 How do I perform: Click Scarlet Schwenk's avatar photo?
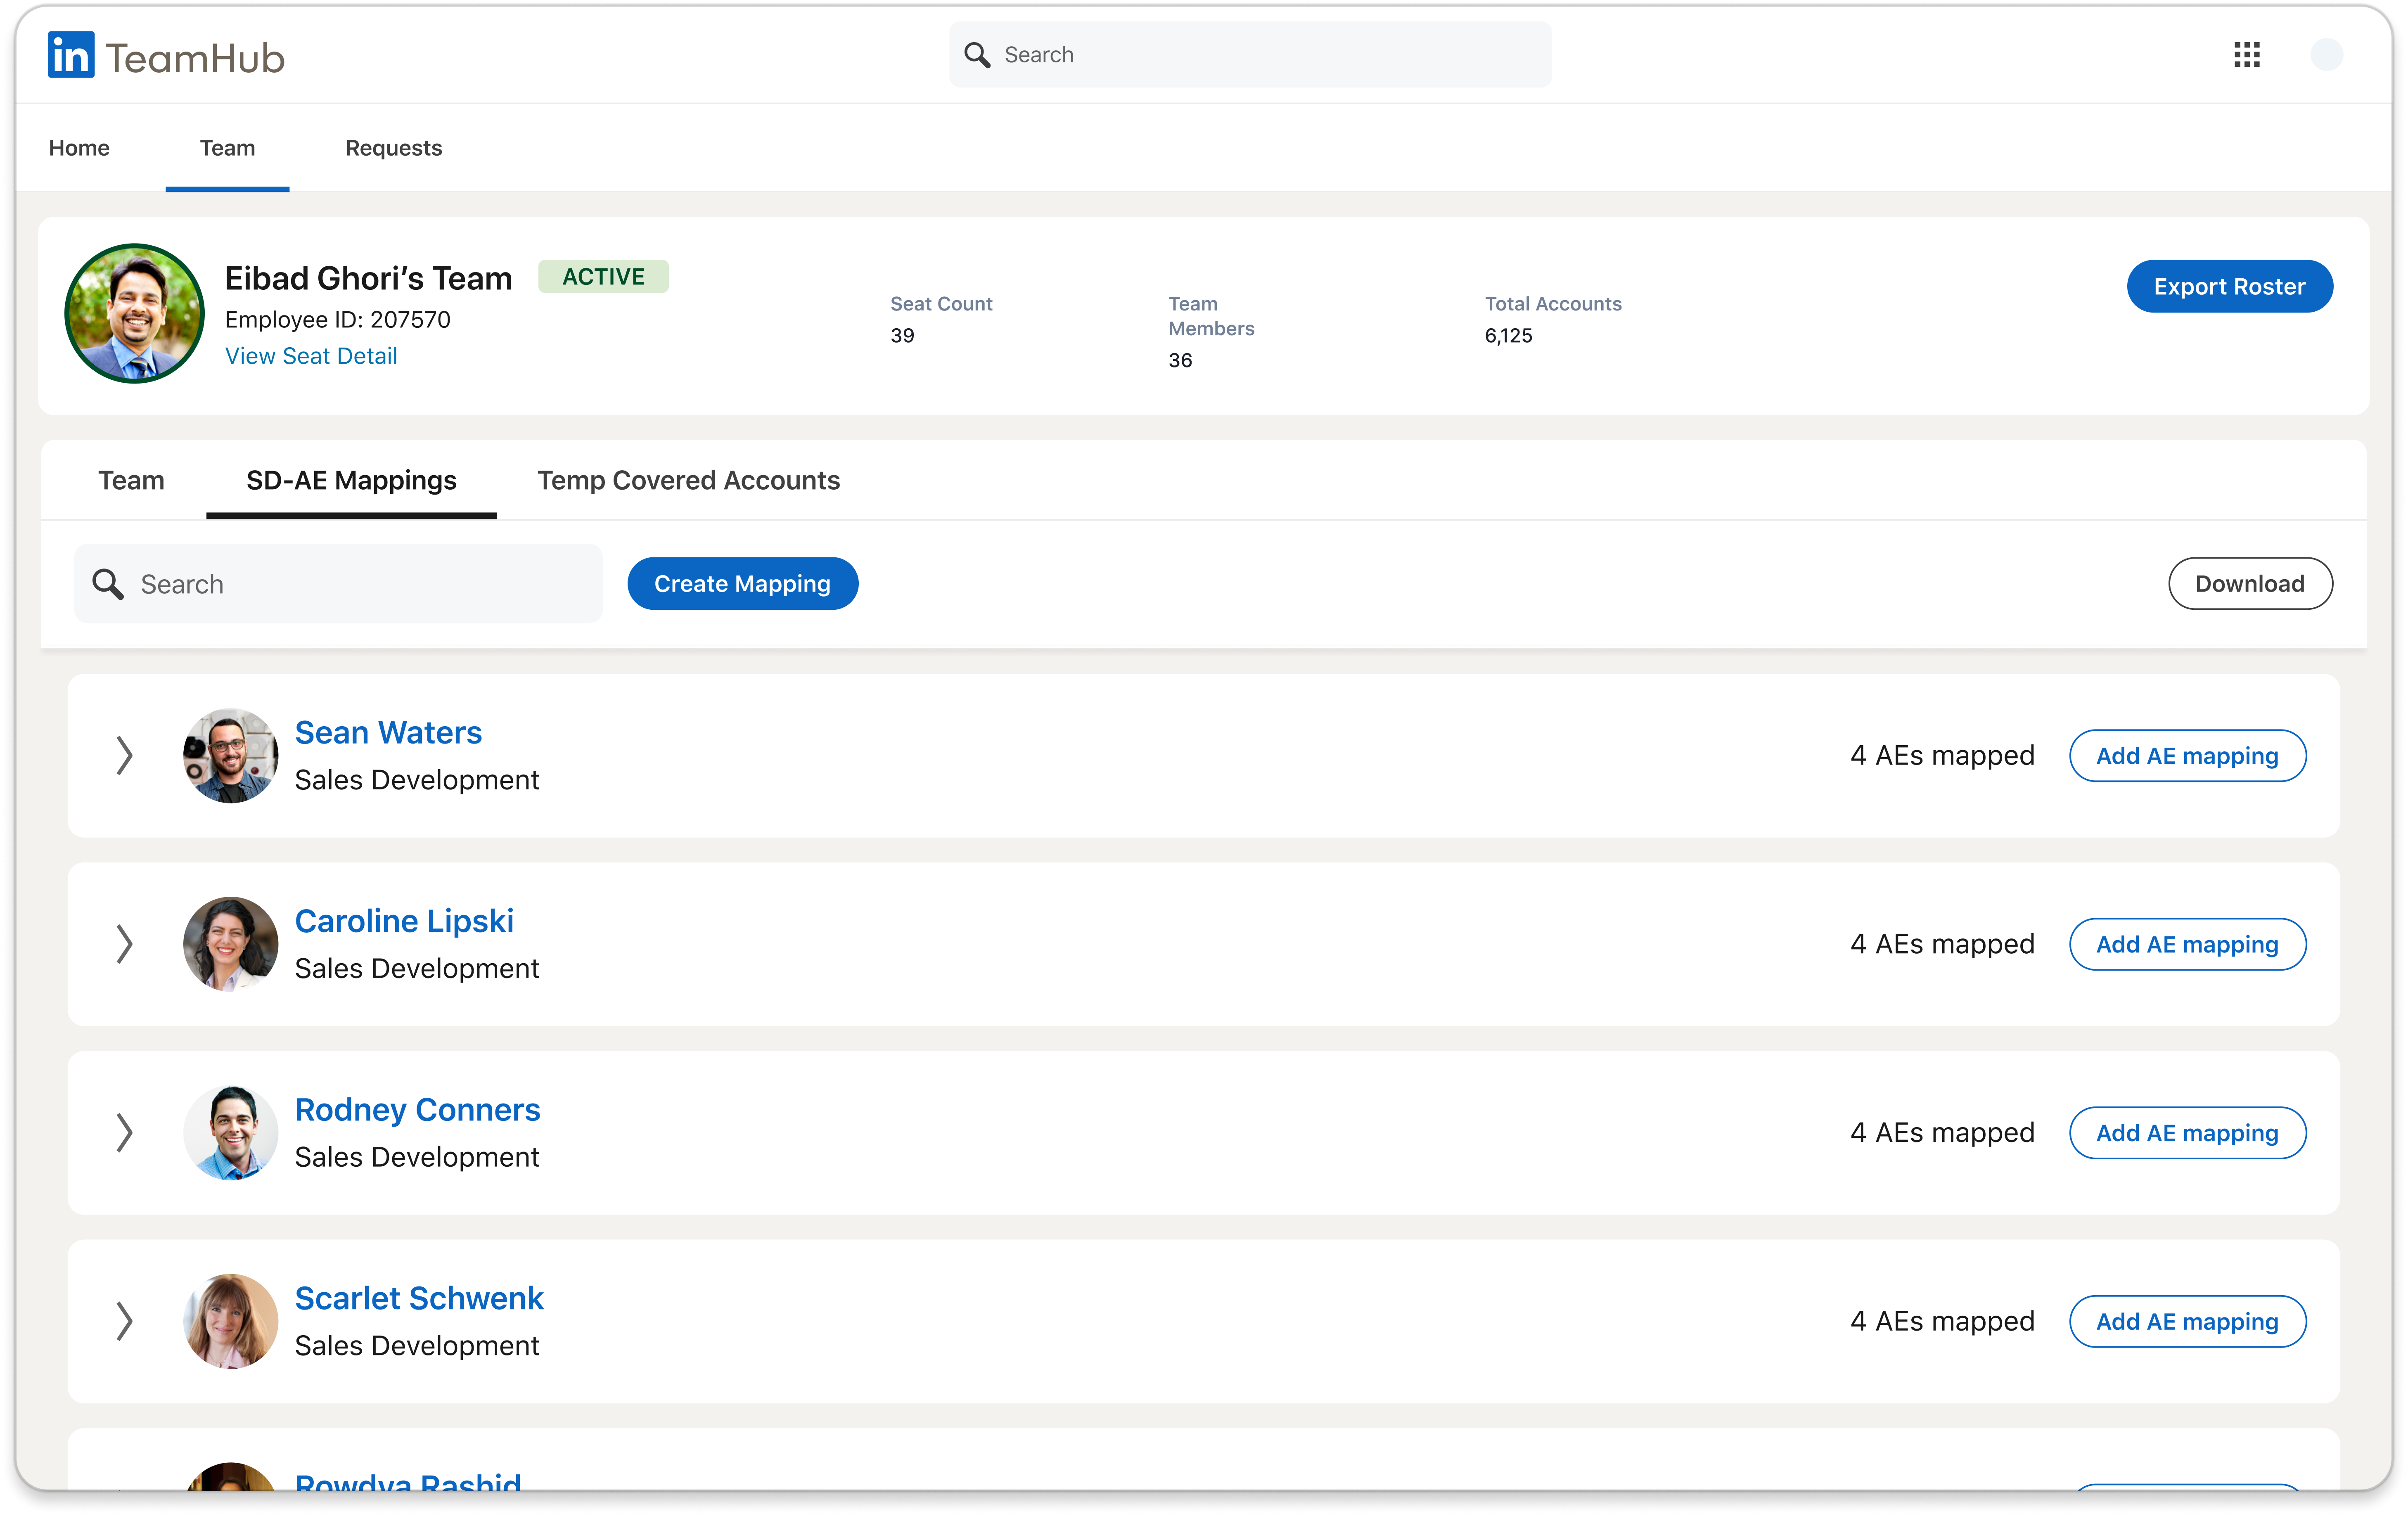click(231, 1321)
